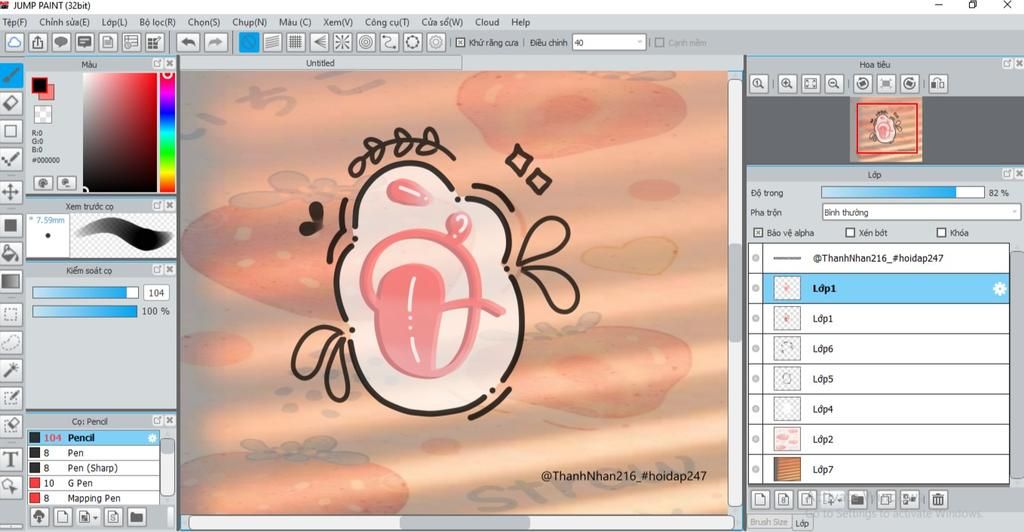Click zoom out icon in Hoa tiêu panel
This screenshot has width=1024, height=532.
coord(834,84)
